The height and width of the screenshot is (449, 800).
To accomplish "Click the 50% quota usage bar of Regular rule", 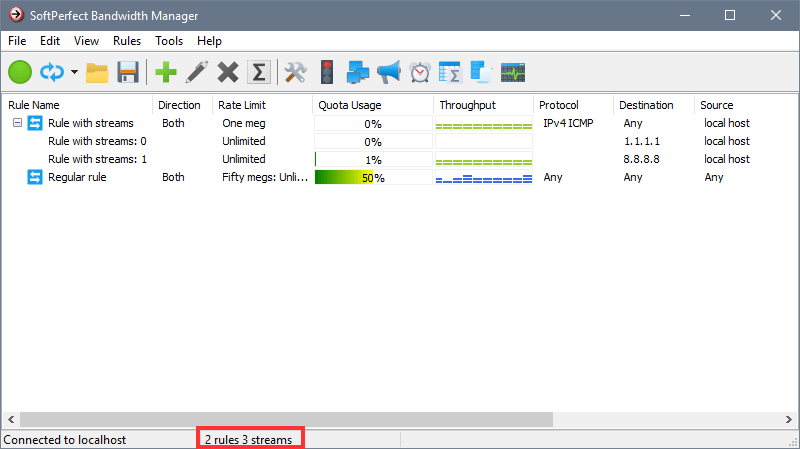I will coord(373,178).
